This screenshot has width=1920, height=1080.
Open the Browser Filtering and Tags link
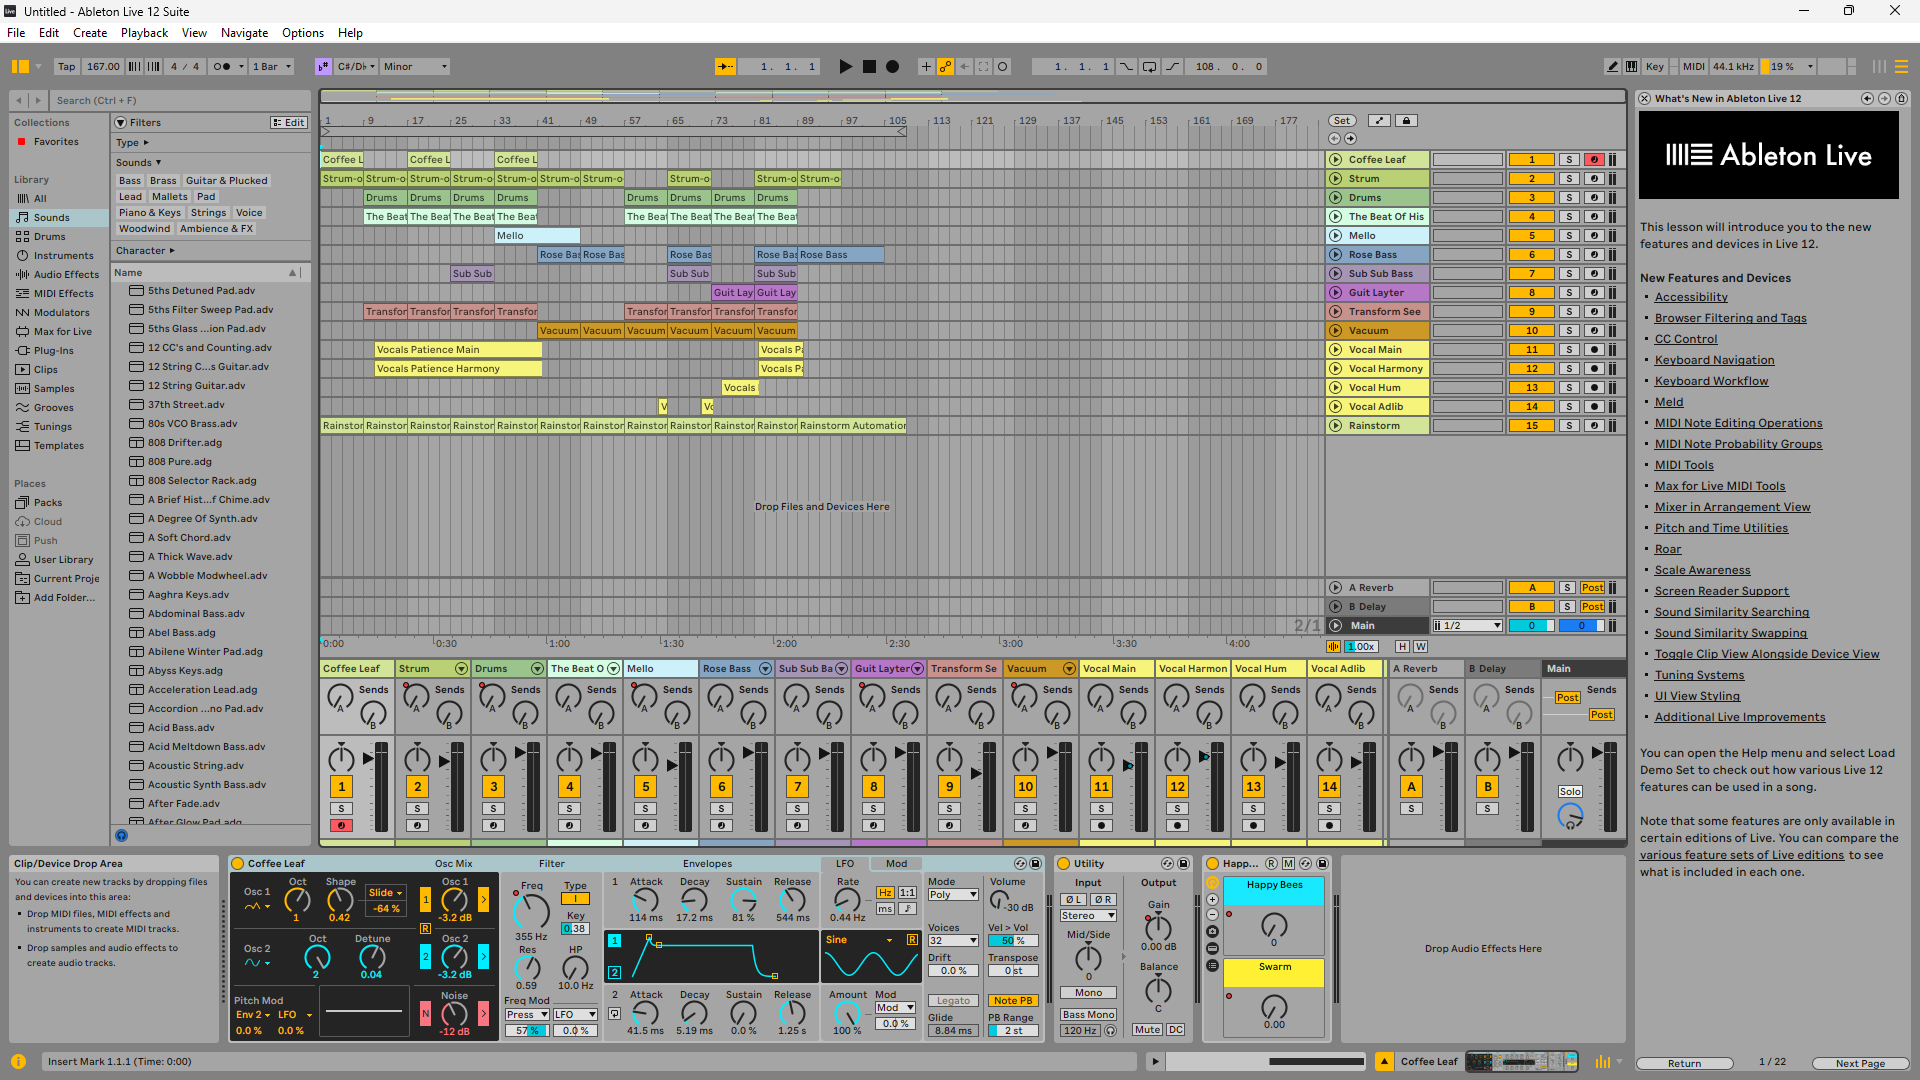coord(1730,318)
